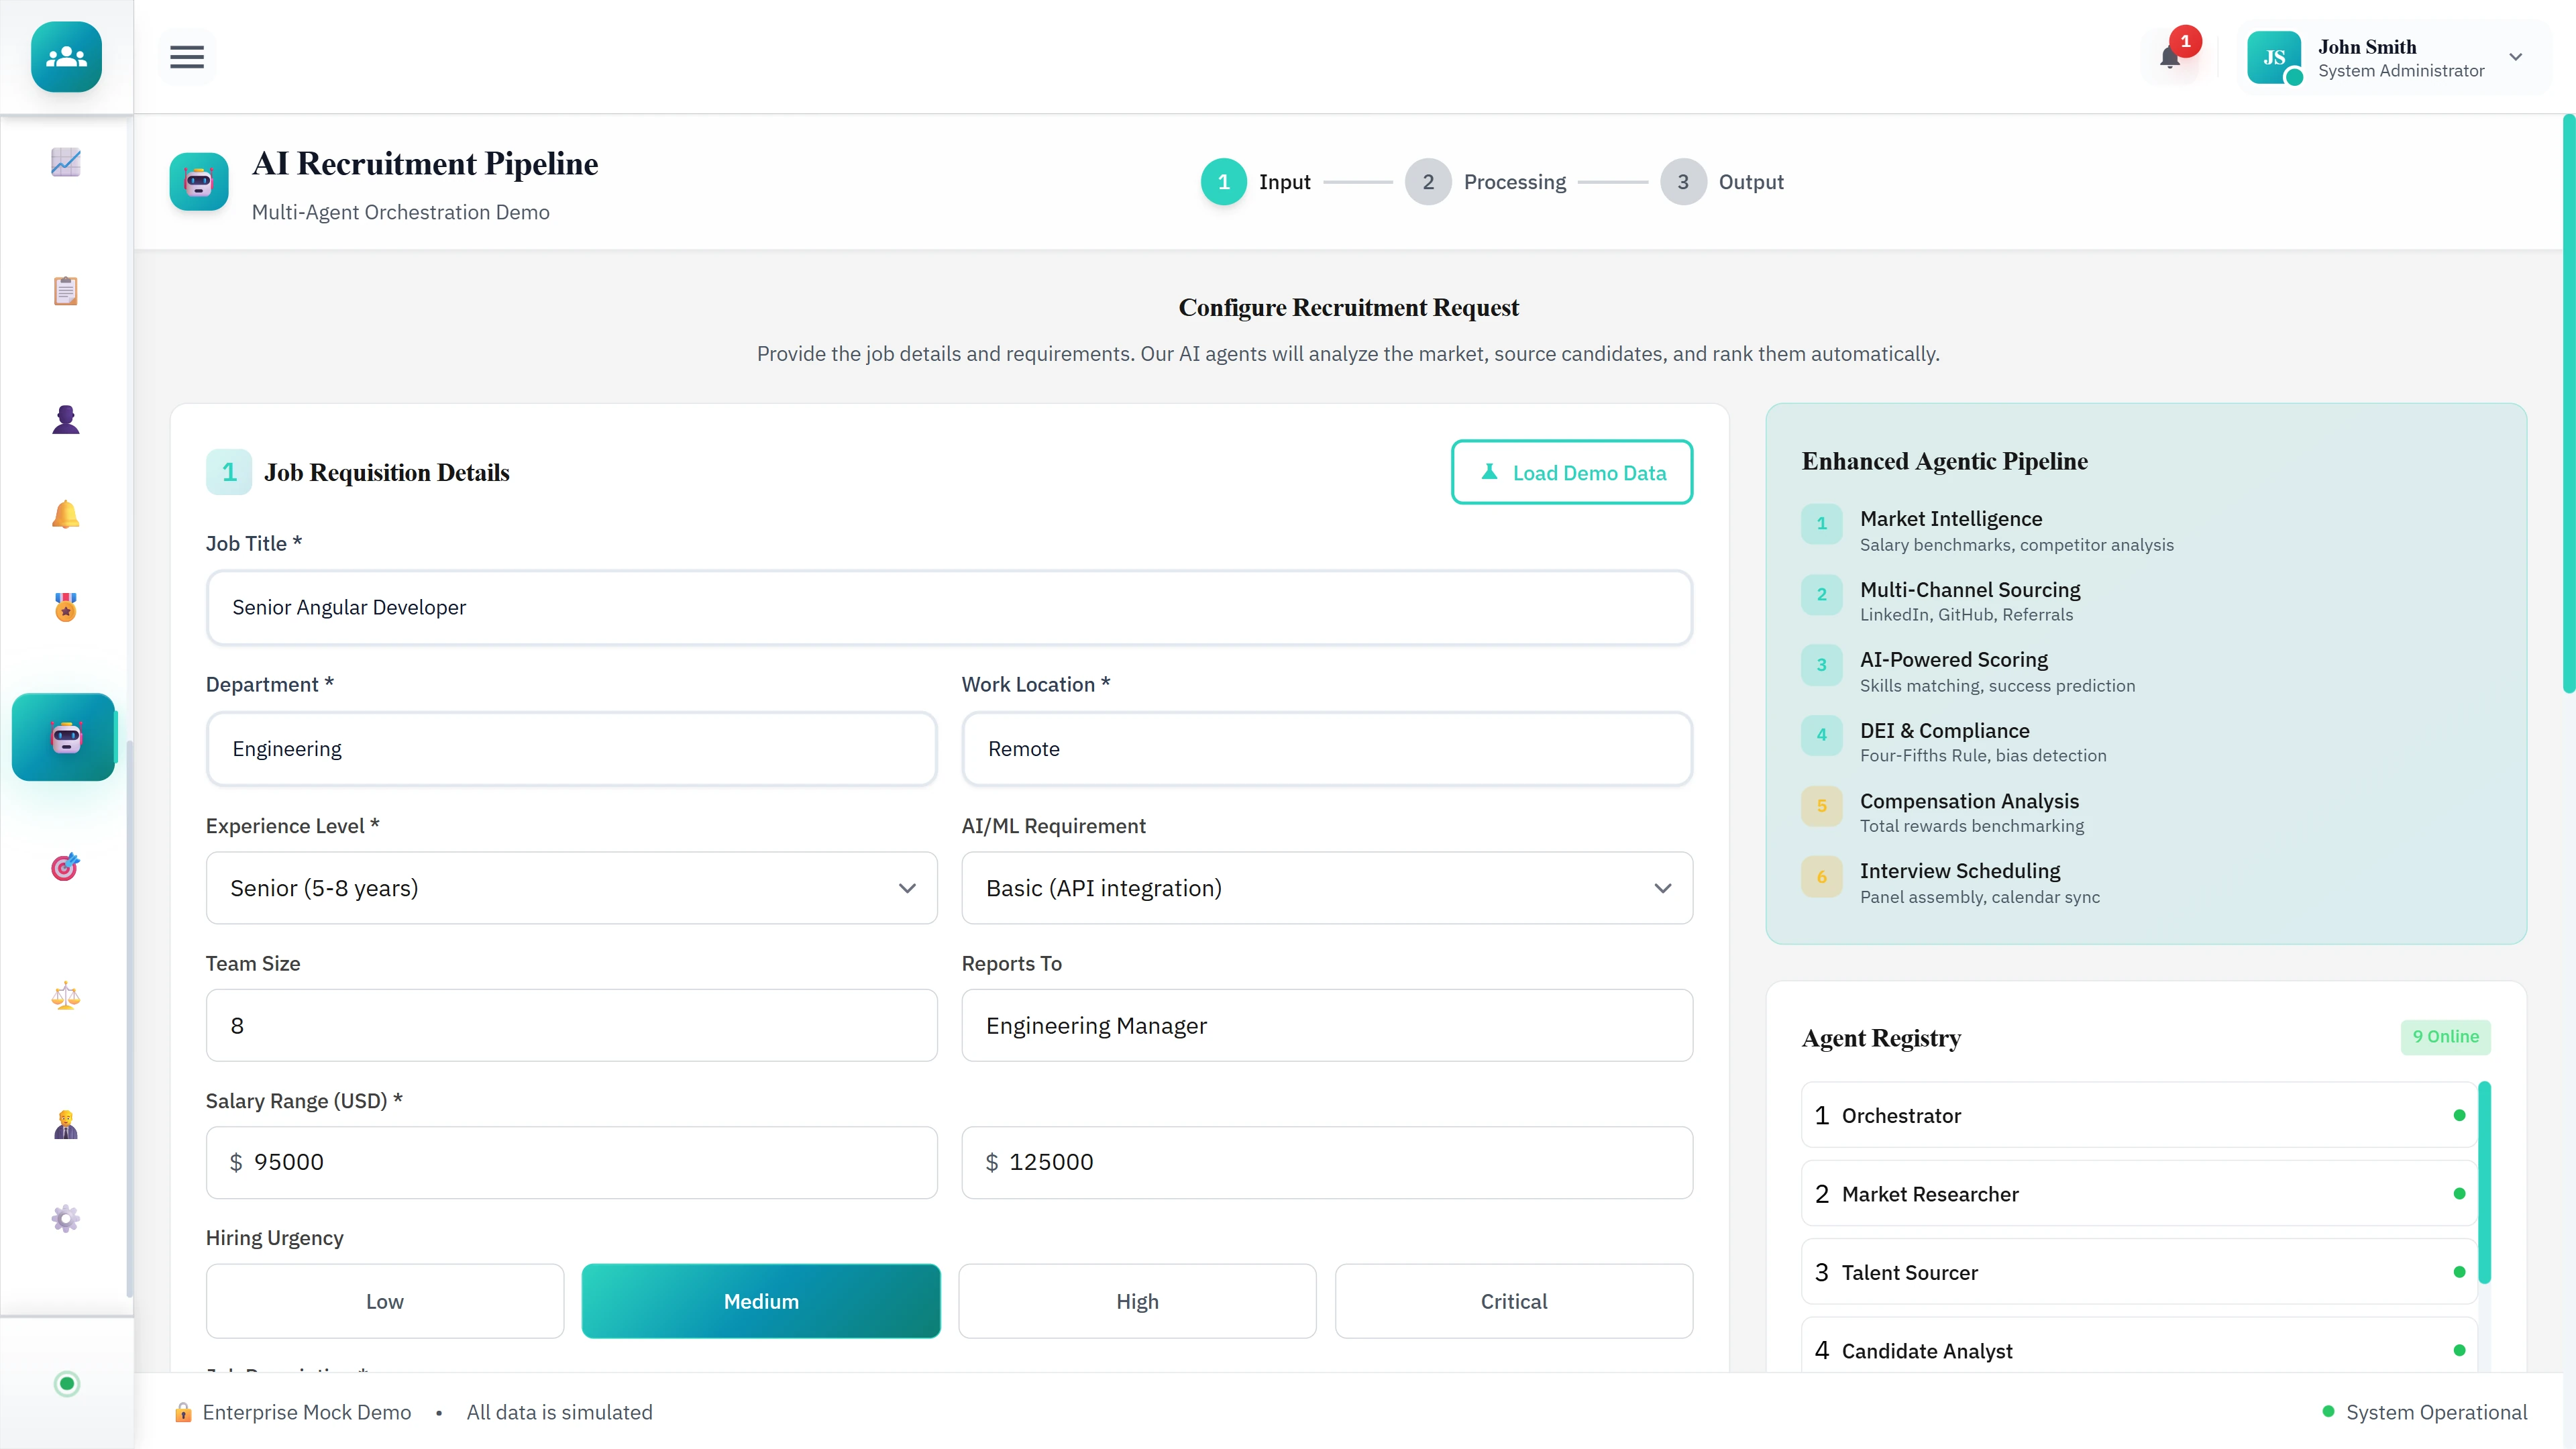Open the analytics chart icon in sidebar

pos(65,162)
